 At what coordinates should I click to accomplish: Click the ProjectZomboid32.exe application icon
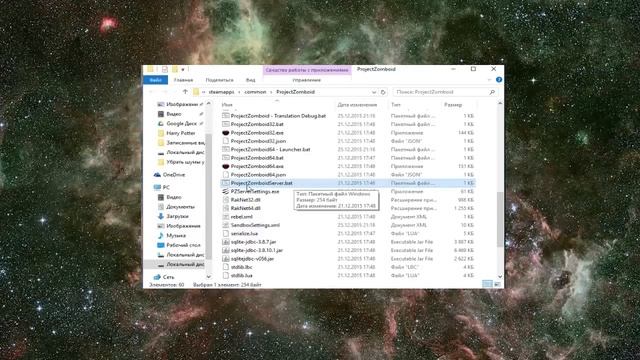[226, 133]
